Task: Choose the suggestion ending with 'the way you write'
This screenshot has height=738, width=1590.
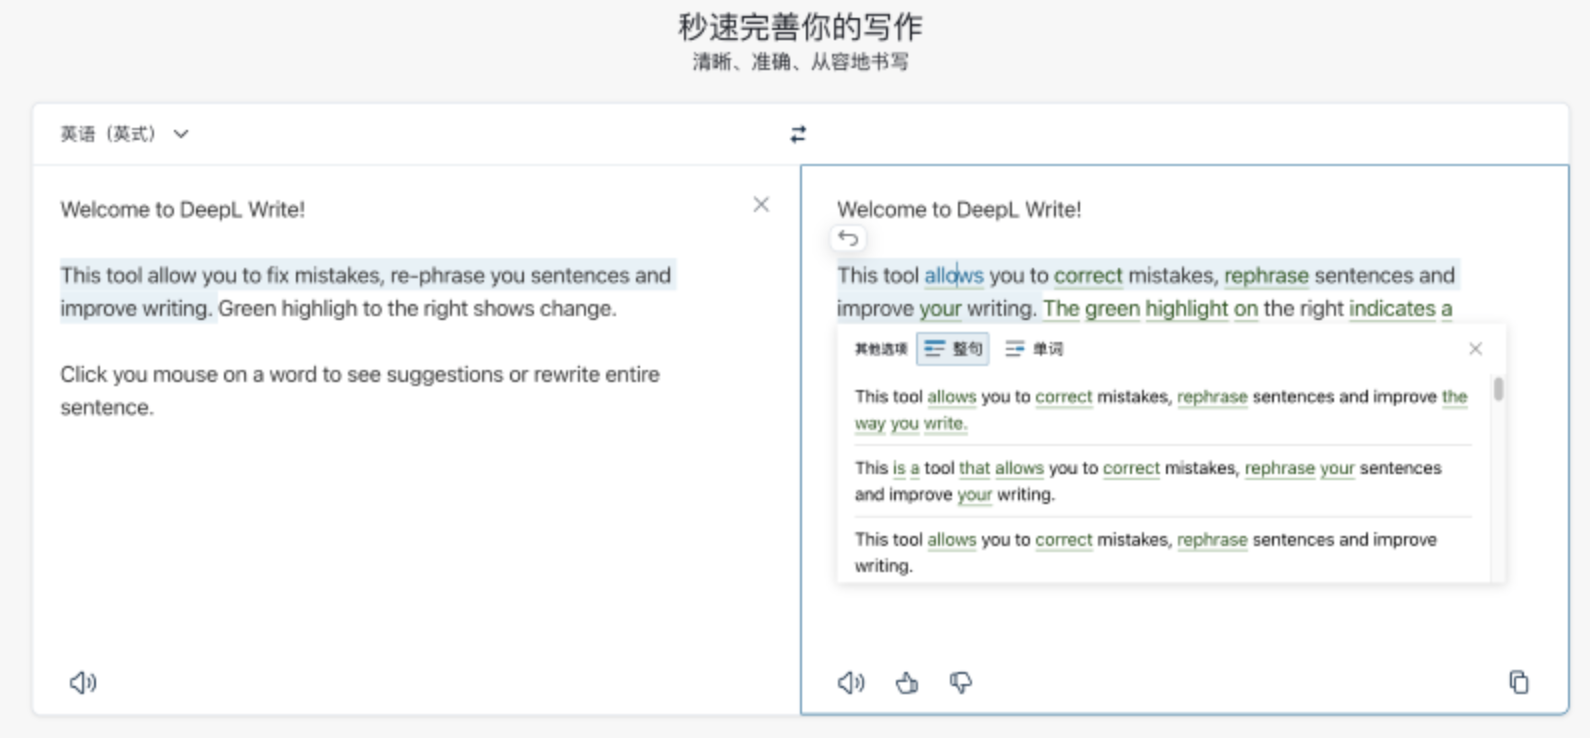Action: click(1160, 410)
